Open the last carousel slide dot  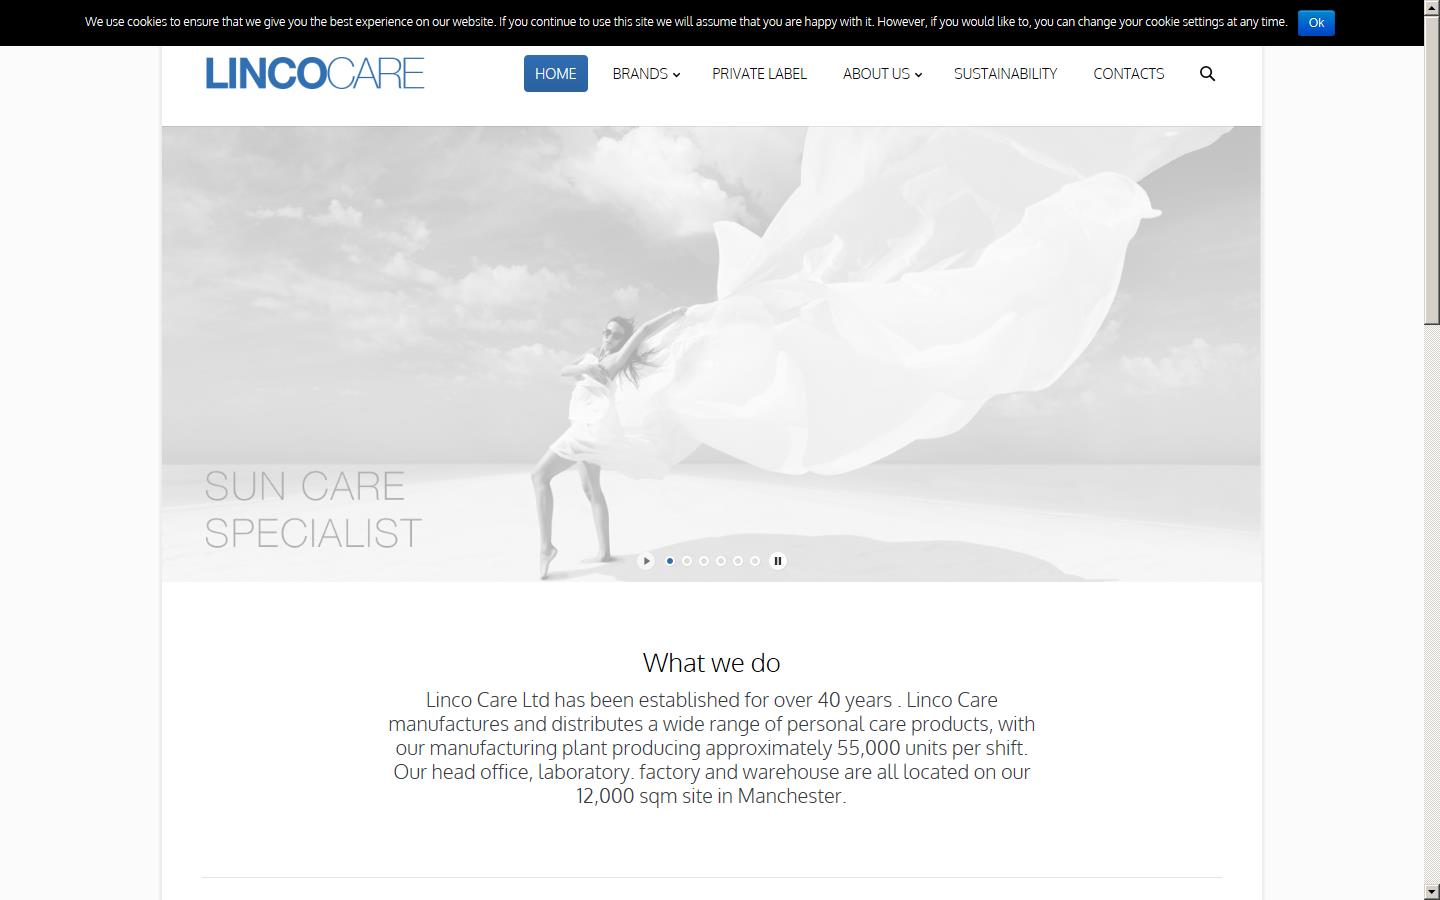755,561
